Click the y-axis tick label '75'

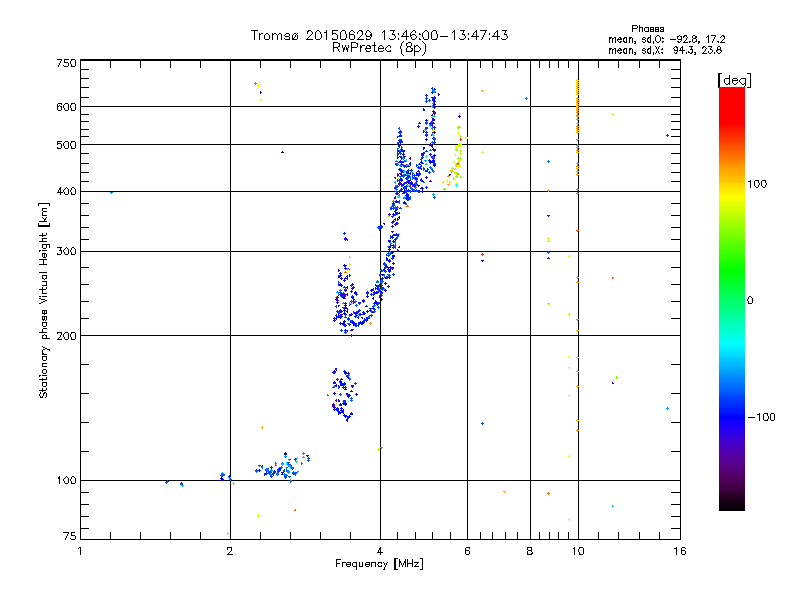[x=70, y=536]
